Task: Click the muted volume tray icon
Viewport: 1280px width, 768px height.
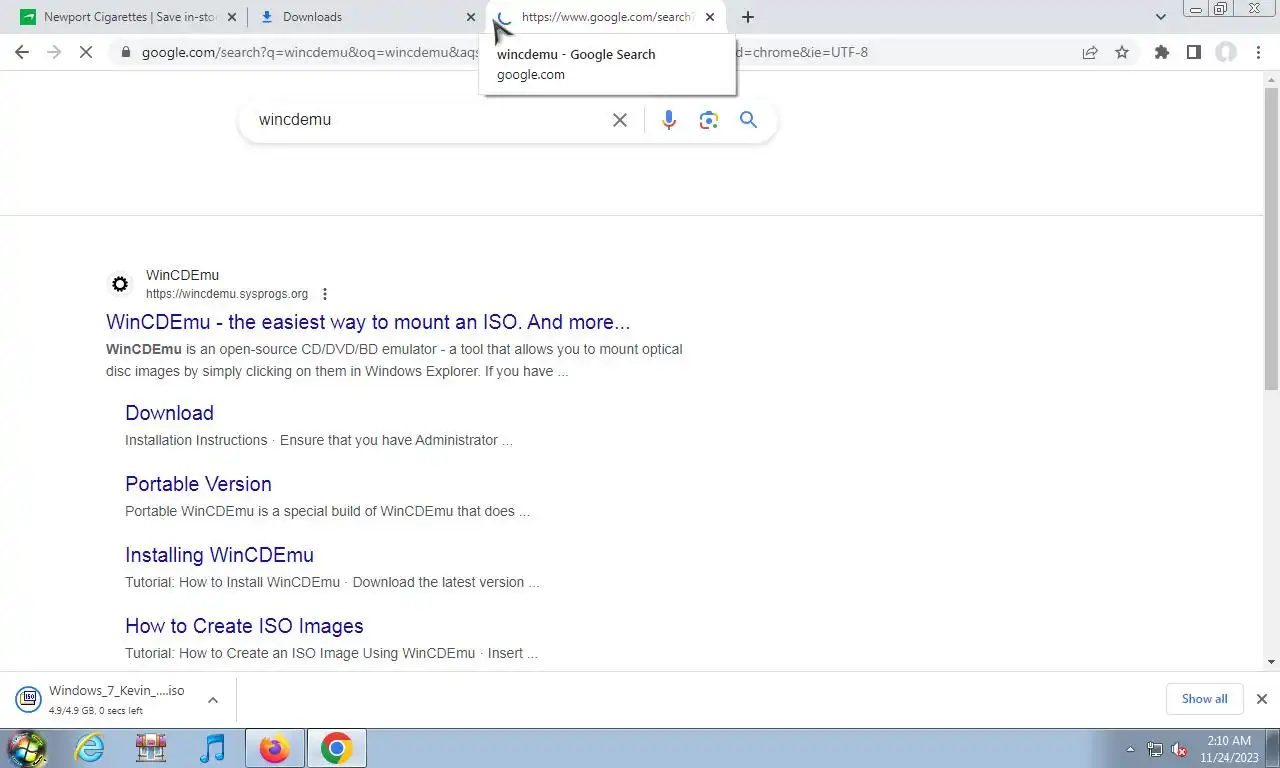Action: click(x=1180, y=749)
